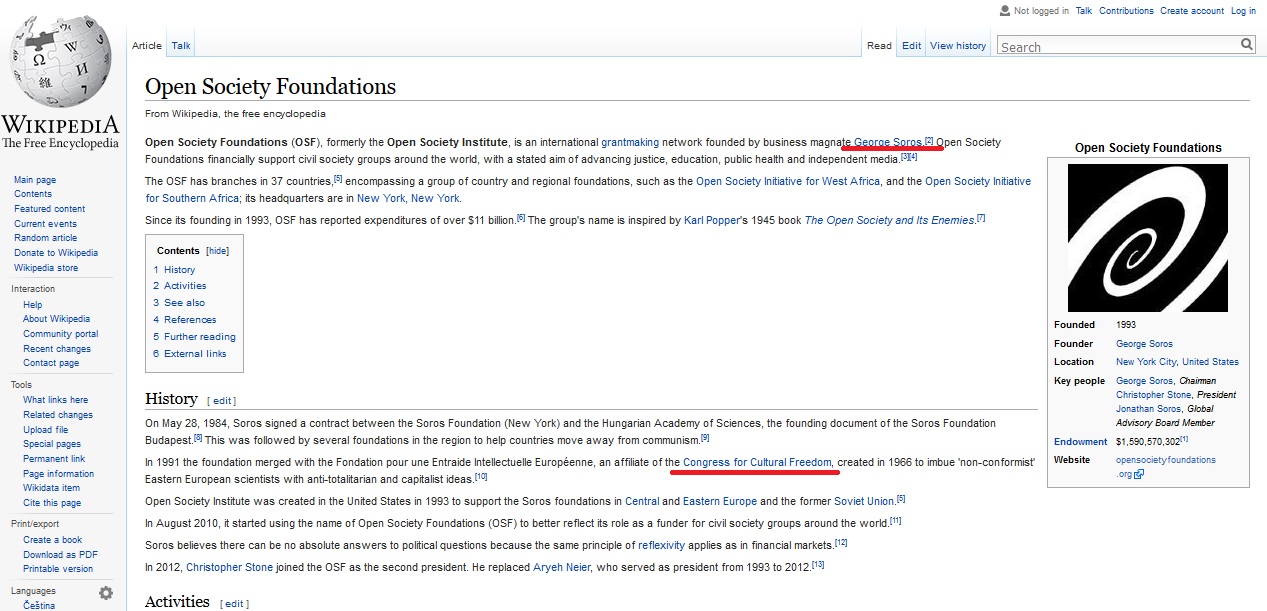
Task: Open the View history tab
Action: pyautogui.click(x=958, y=45)
